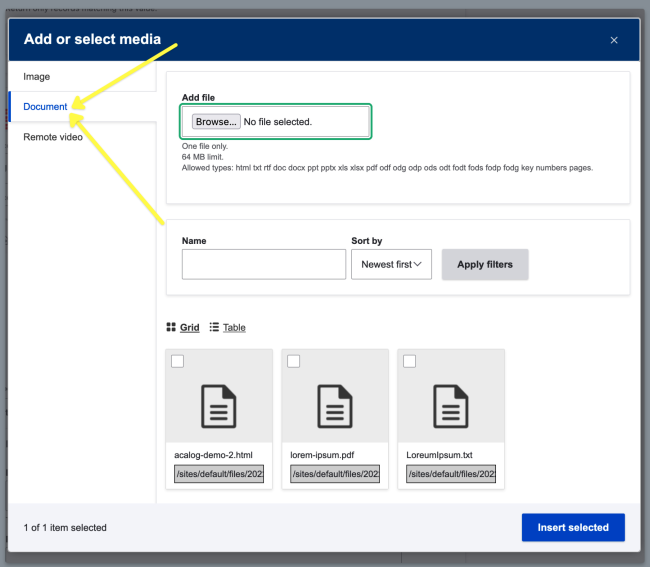This screenshot has height=567, width=650.
Task: Select the lorem-ipsum.pdf checkbox
Action: coord(294,362)
